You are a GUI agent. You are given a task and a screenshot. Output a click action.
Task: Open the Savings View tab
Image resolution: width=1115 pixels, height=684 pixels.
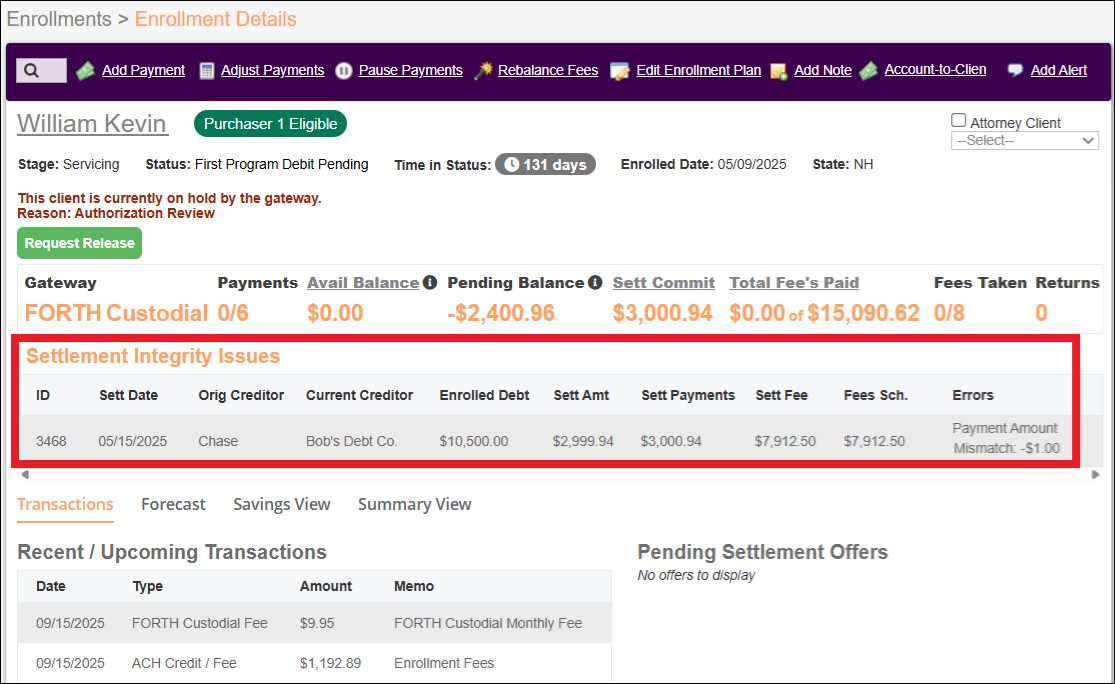tap(282, 505)
